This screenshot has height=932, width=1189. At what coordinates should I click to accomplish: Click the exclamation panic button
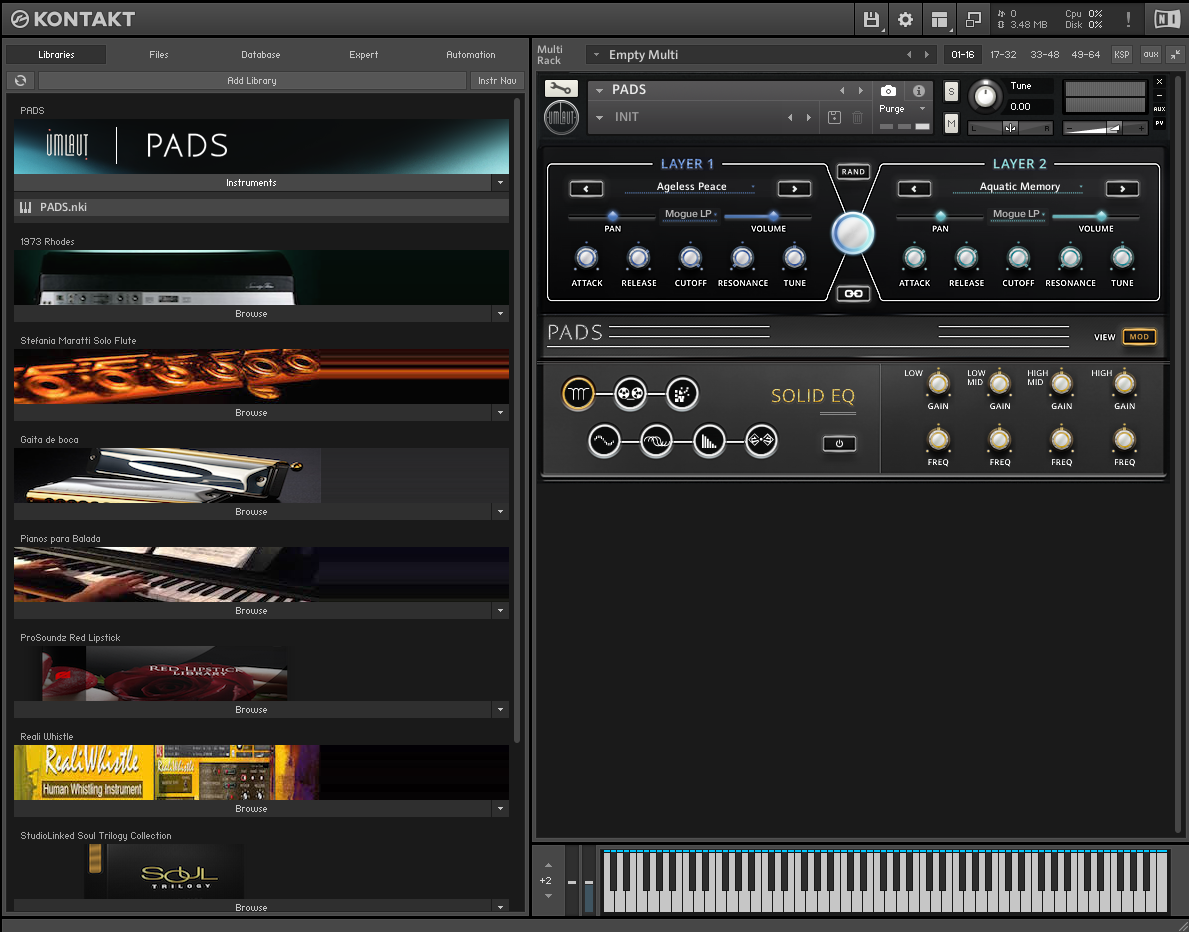(1128, 19)
